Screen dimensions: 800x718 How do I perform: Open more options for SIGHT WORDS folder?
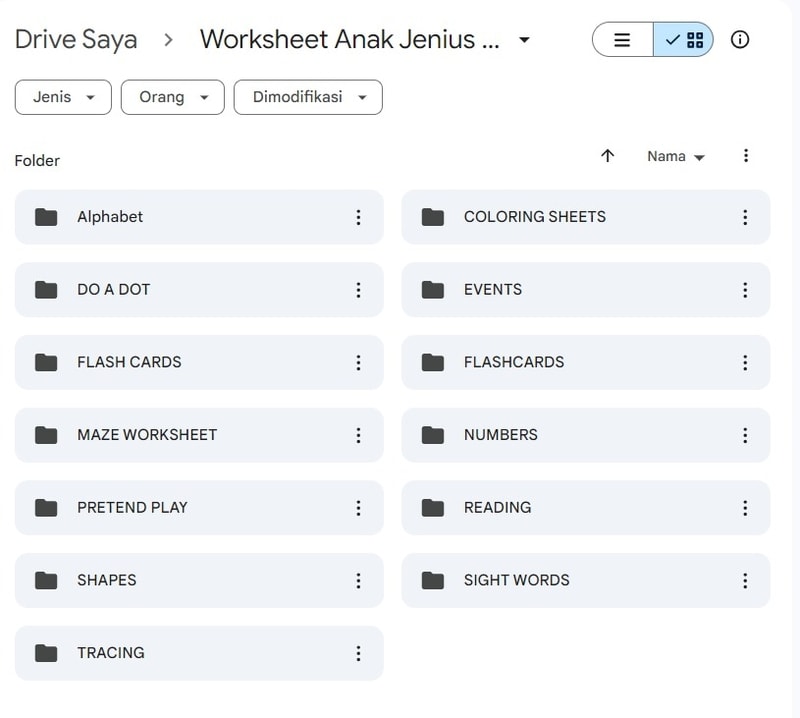pyautogui.click(x=745, y=580)
